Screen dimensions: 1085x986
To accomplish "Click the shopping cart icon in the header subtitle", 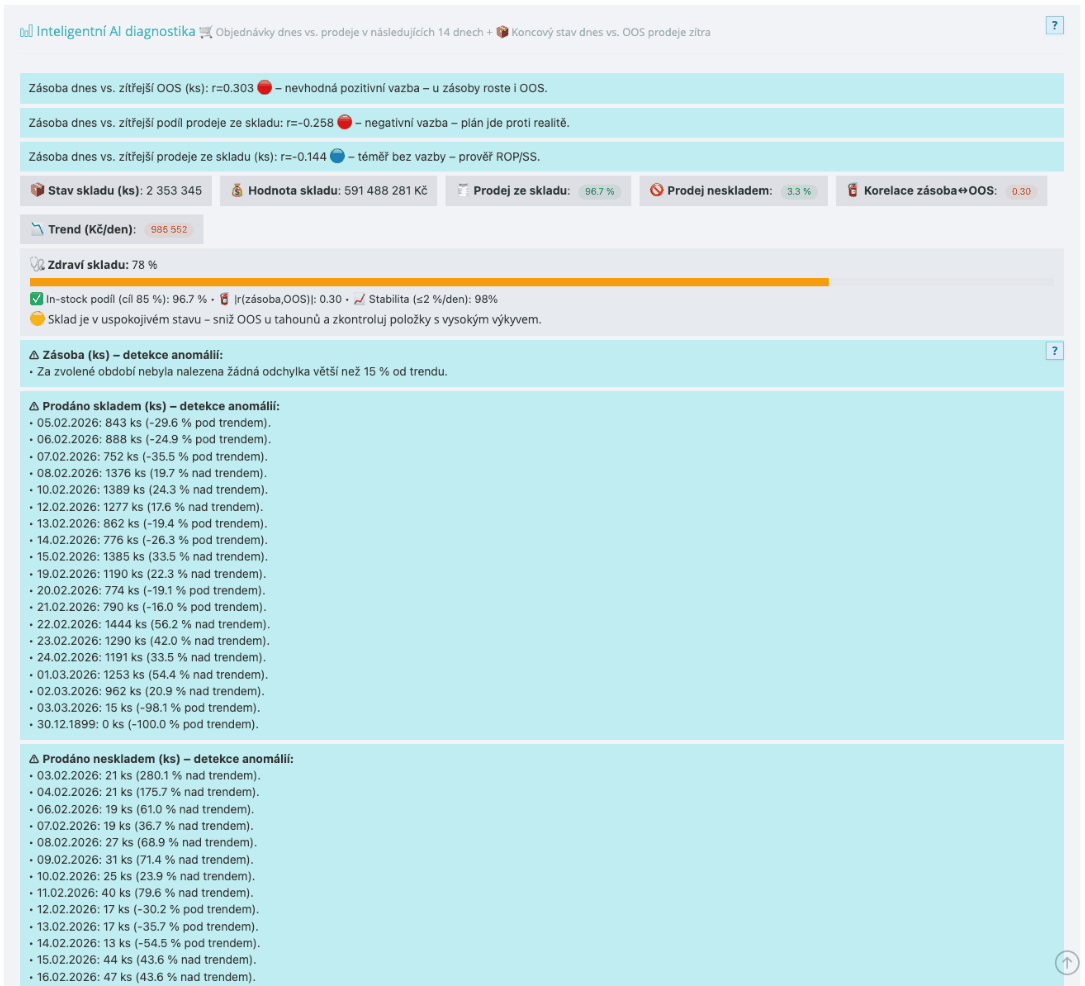I will click(206, 32).
